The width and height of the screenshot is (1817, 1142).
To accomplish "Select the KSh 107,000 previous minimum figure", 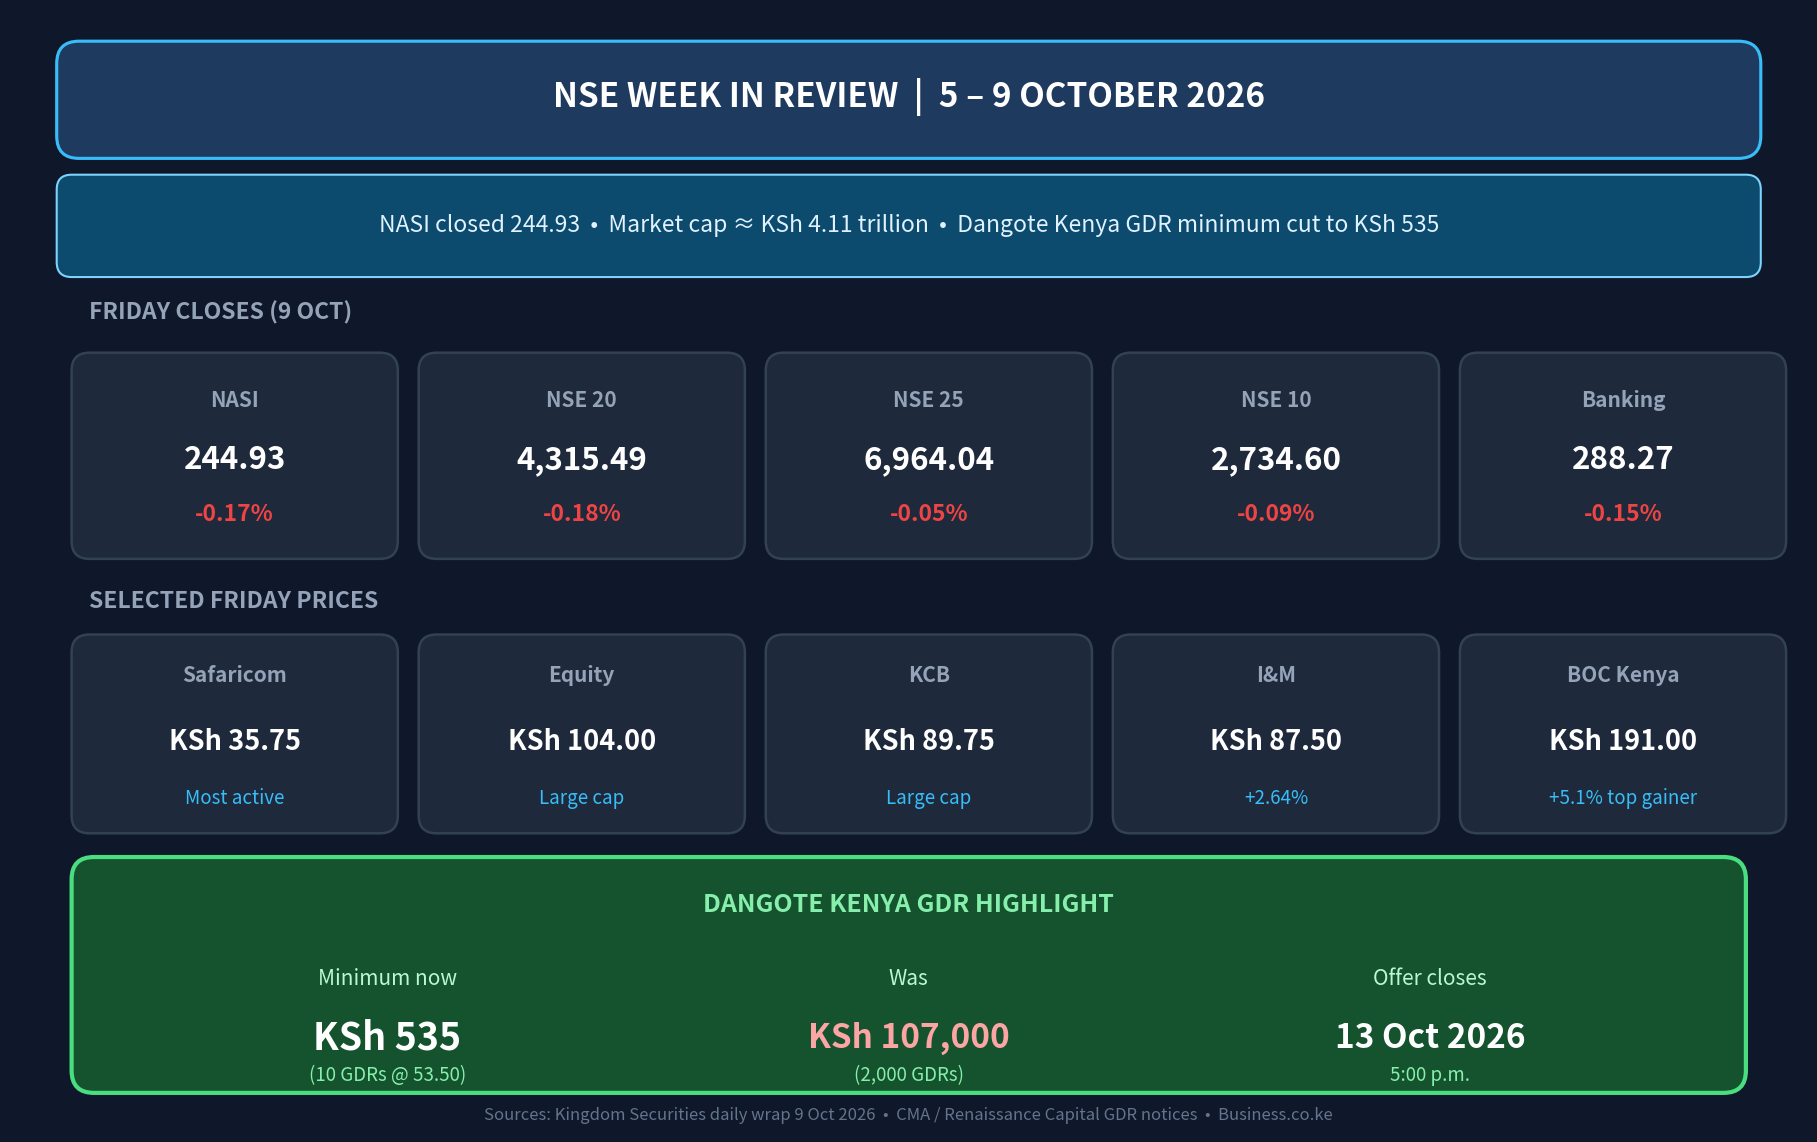I will pos(908,1036).
